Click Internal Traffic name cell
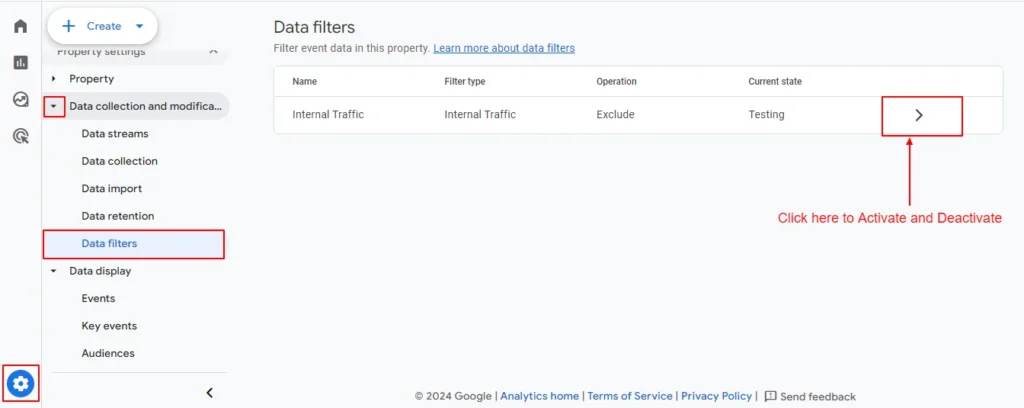 coord(328,115)
